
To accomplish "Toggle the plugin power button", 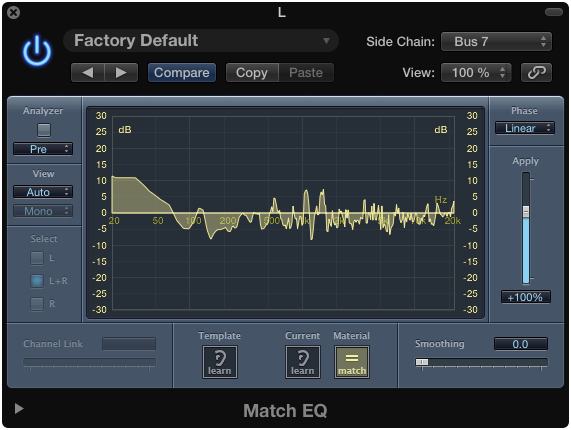I will 37,51.
